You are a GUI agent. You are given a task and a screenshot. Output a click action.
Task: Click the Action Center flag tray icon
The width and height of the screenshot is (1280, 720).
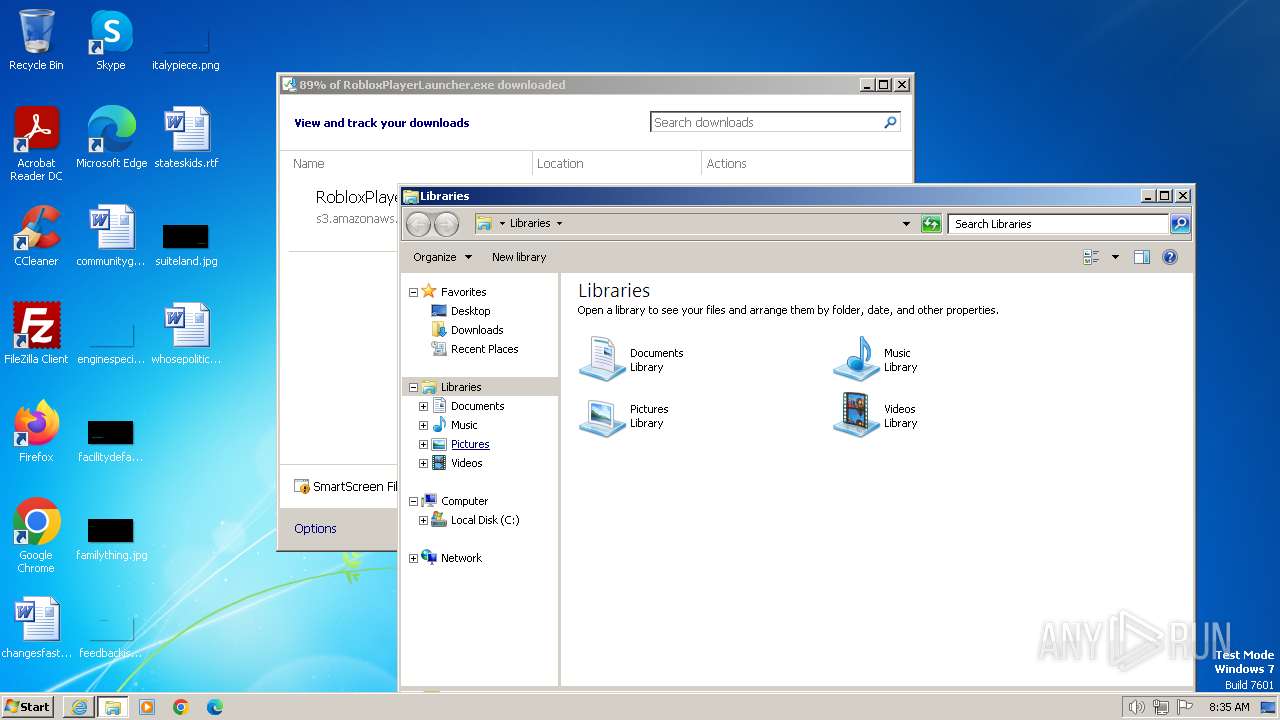click(1185, 707)
